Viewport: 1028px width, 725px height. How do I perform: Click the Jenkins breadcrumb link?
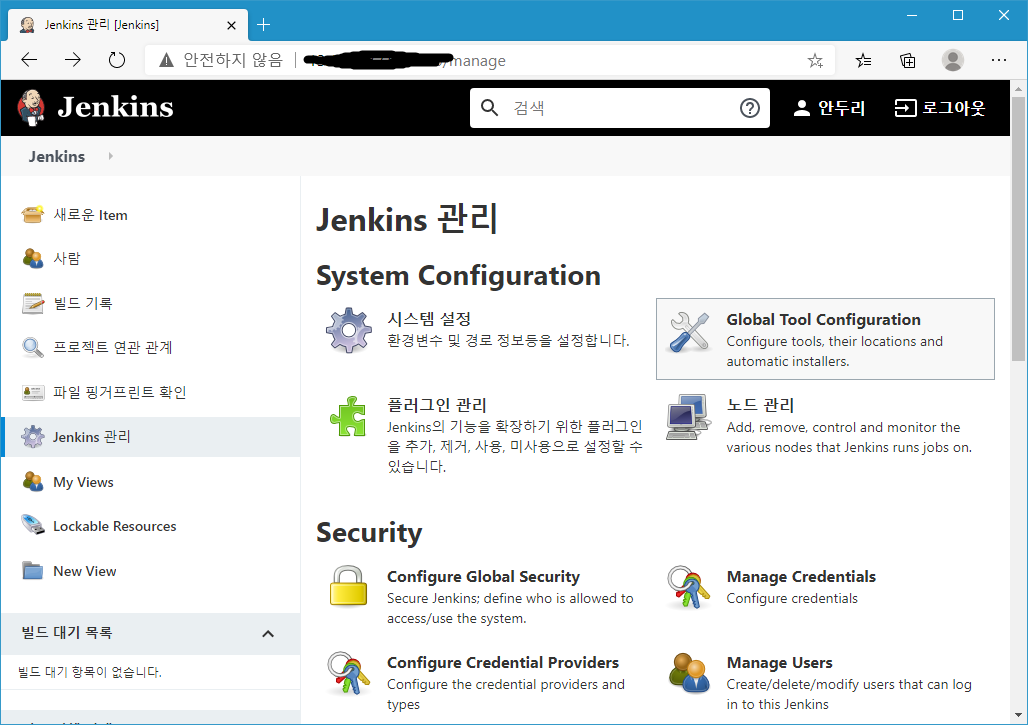[56, 156]
